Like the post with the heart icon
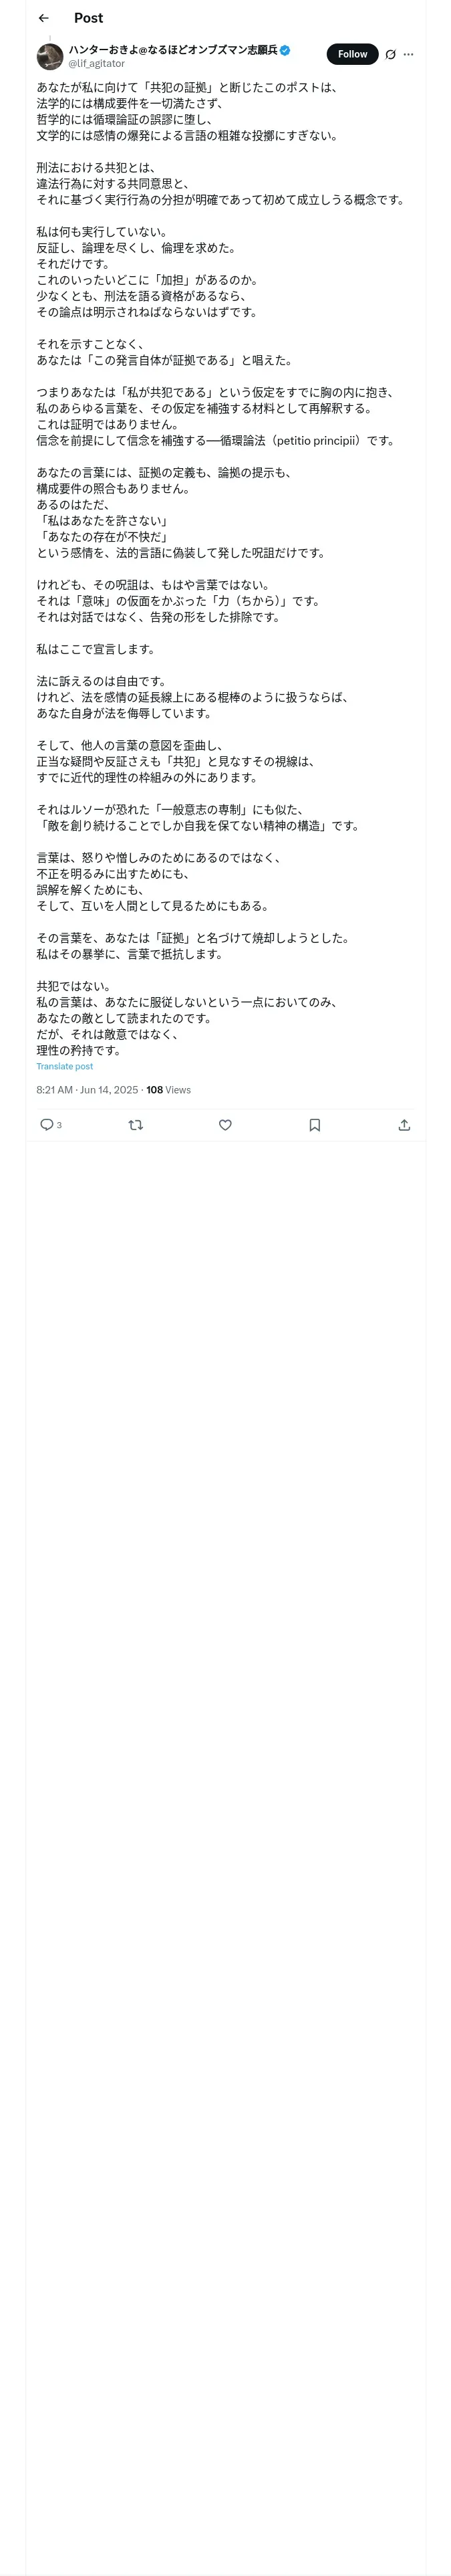Image resolution: width=451 pixels, height=2576 pixels. point(225,1124)
